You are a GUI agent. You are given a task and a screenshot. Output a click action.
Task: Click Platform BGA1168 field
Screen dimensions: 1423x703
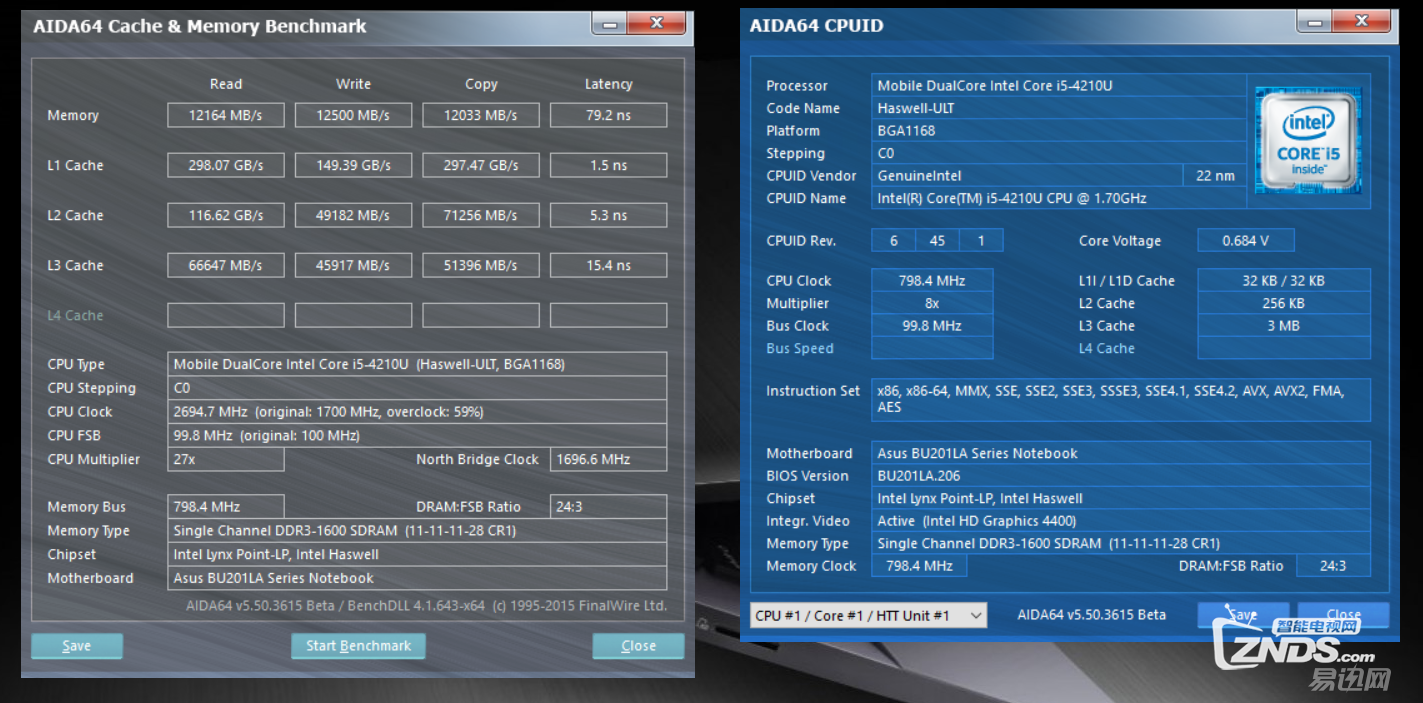(1059, 131)
